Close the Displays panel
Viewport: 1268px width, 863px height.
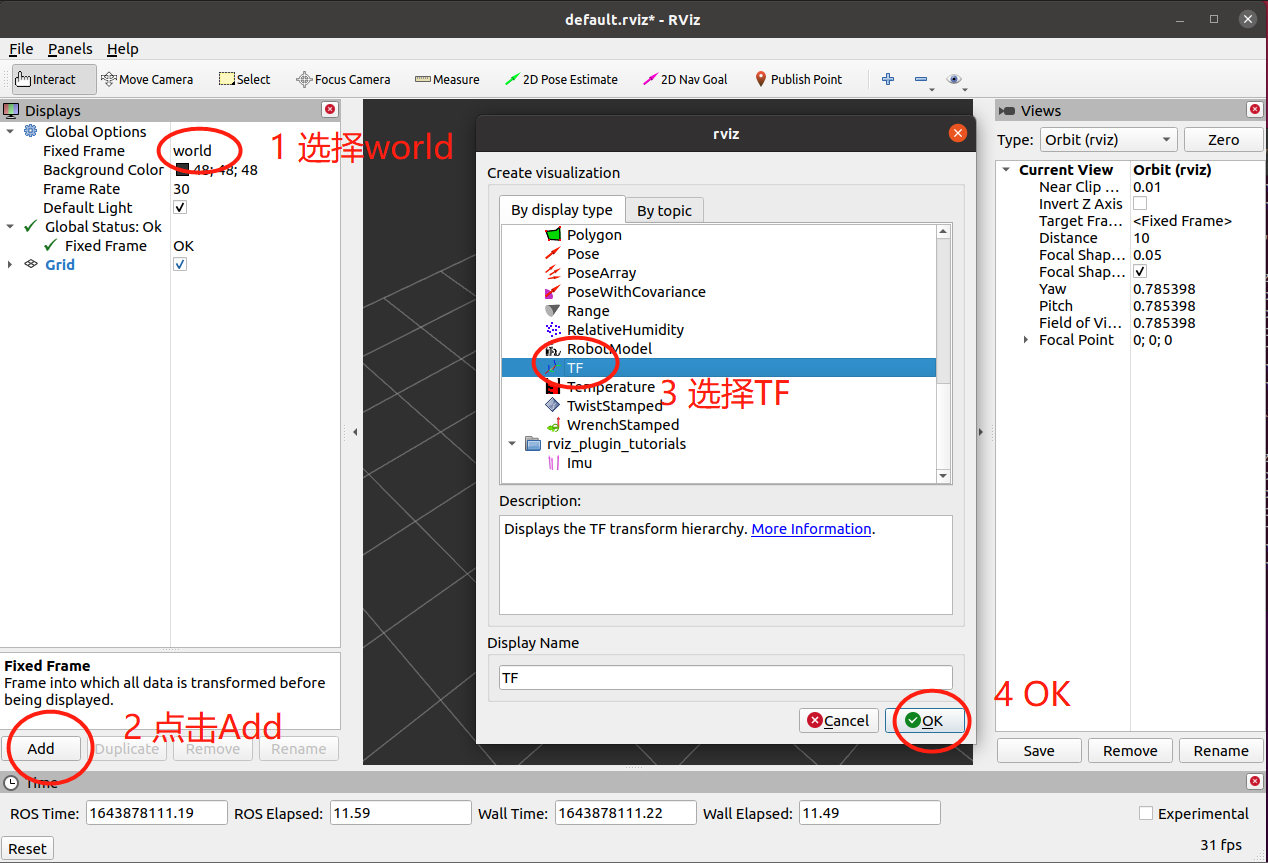coord(330,110)
